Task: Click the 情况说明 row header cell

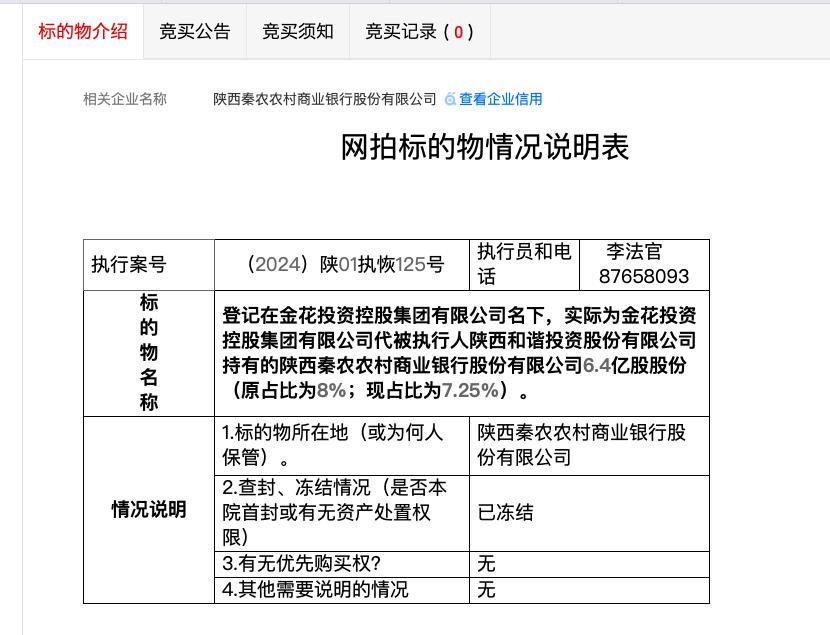Action: tap(149, 510)
